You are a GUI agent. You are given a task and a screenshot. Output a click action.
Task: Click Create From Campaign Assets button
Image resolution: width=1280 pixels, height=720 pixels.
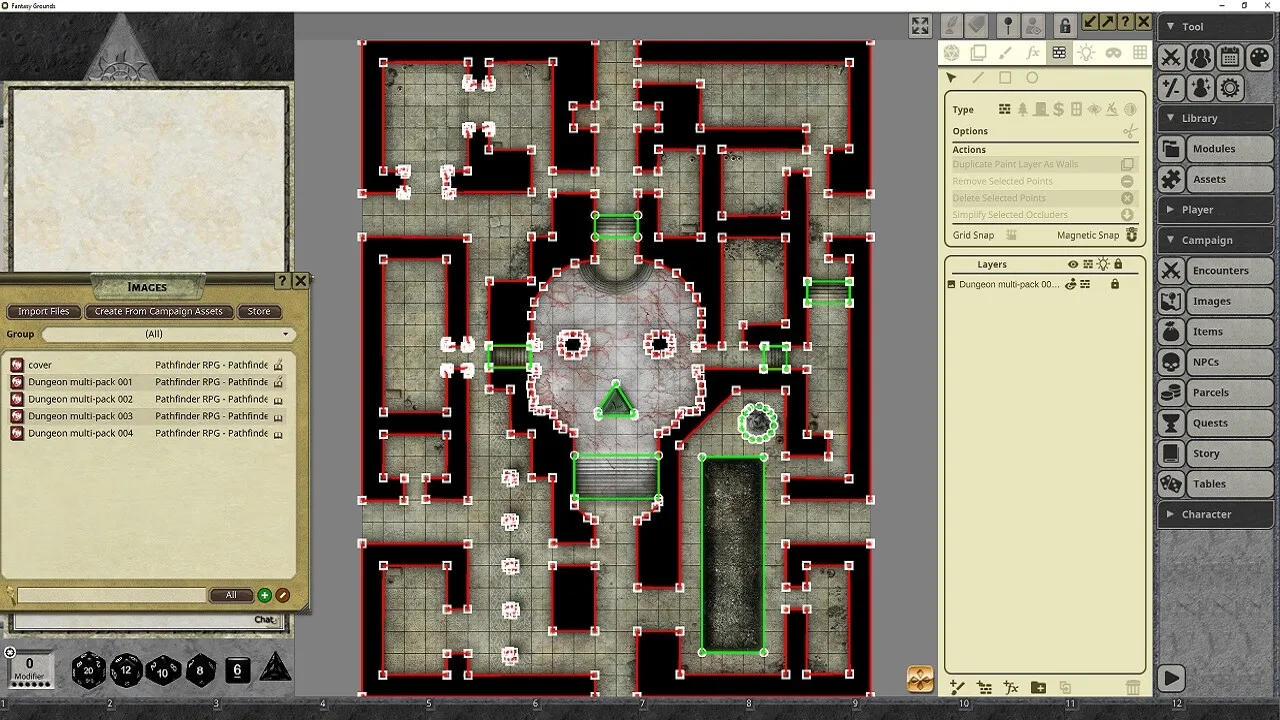click(159, 312)
